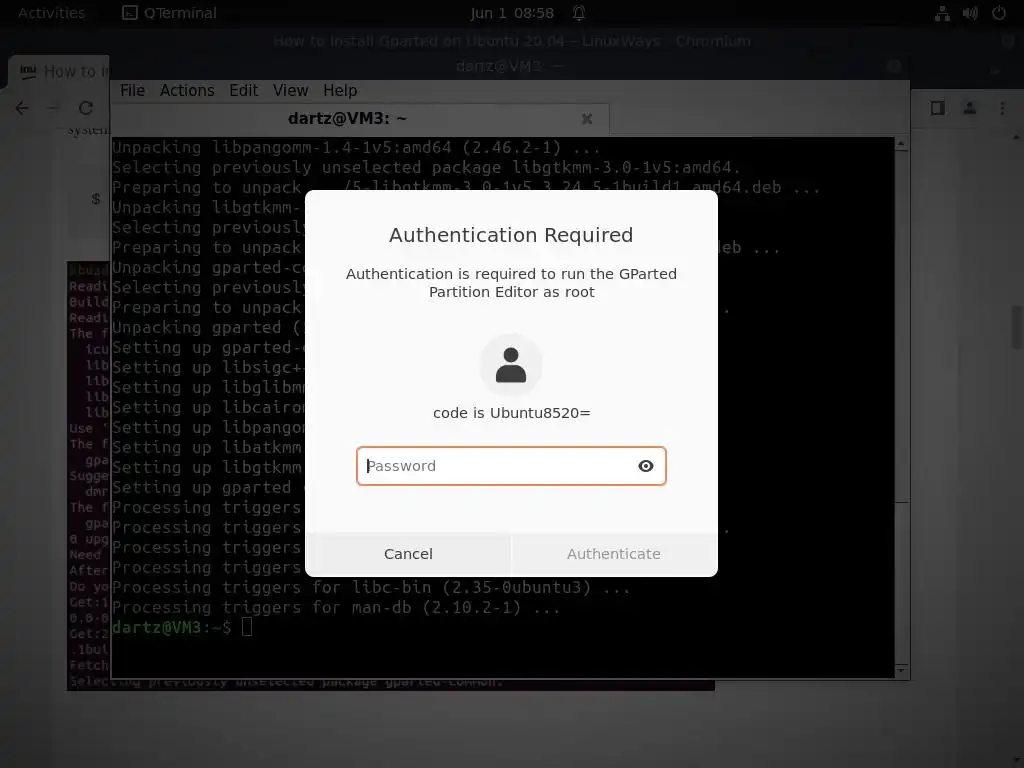Click the 'Authentication Required' heading

(x=511, y=235)
